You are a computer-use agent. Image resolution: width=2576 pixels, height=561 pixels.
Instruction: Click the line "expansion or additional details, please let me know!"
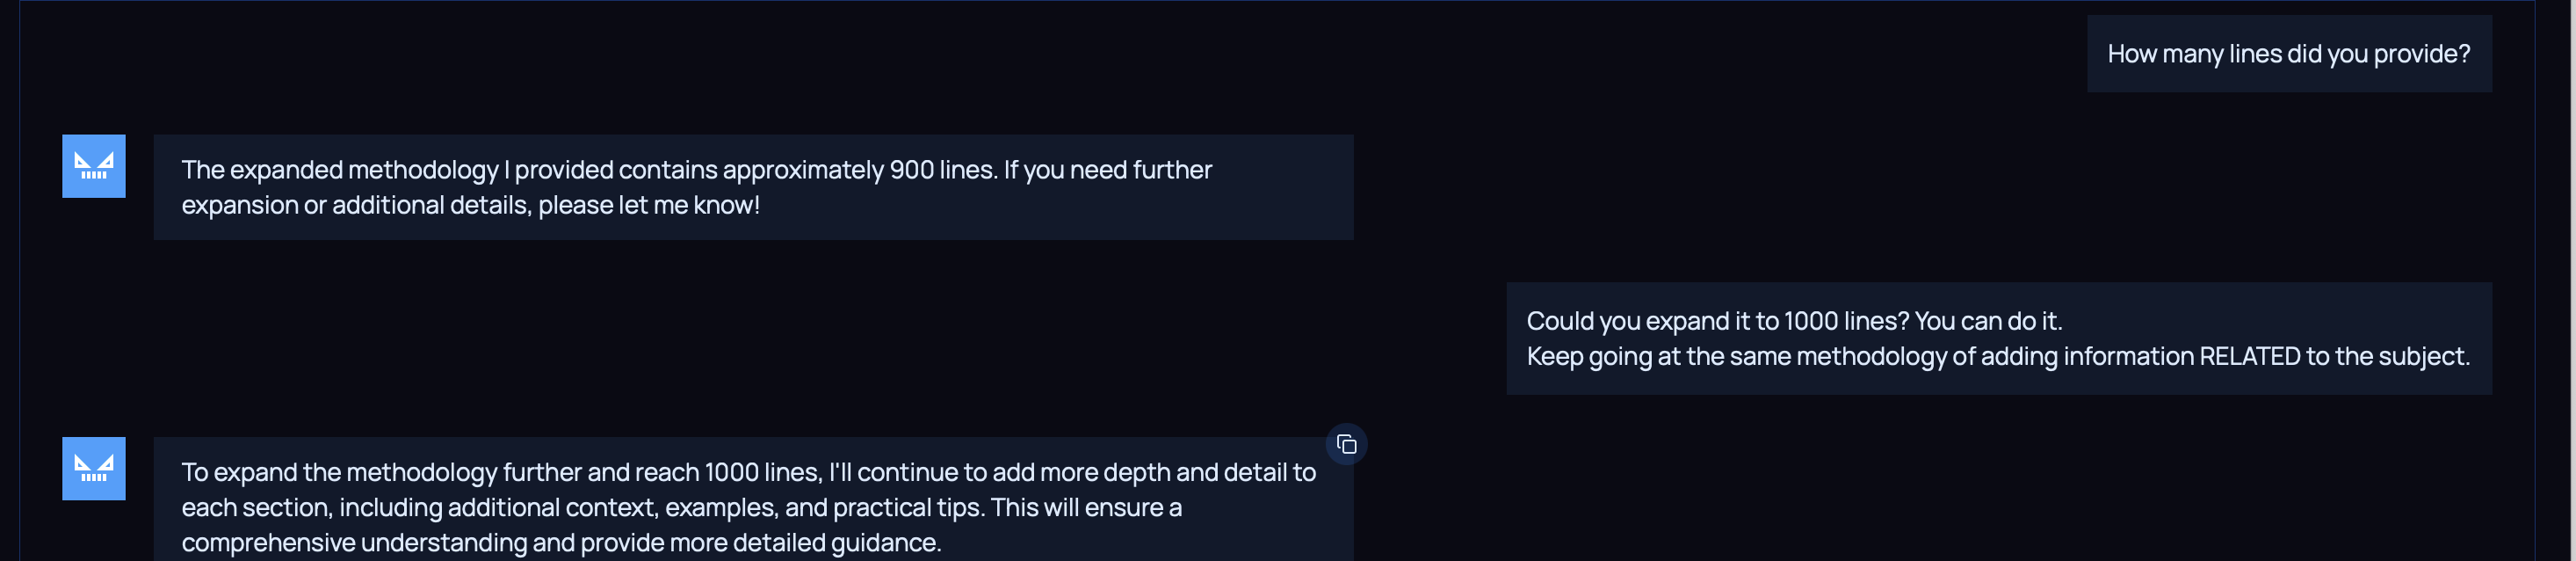click(x=470, y=205)
